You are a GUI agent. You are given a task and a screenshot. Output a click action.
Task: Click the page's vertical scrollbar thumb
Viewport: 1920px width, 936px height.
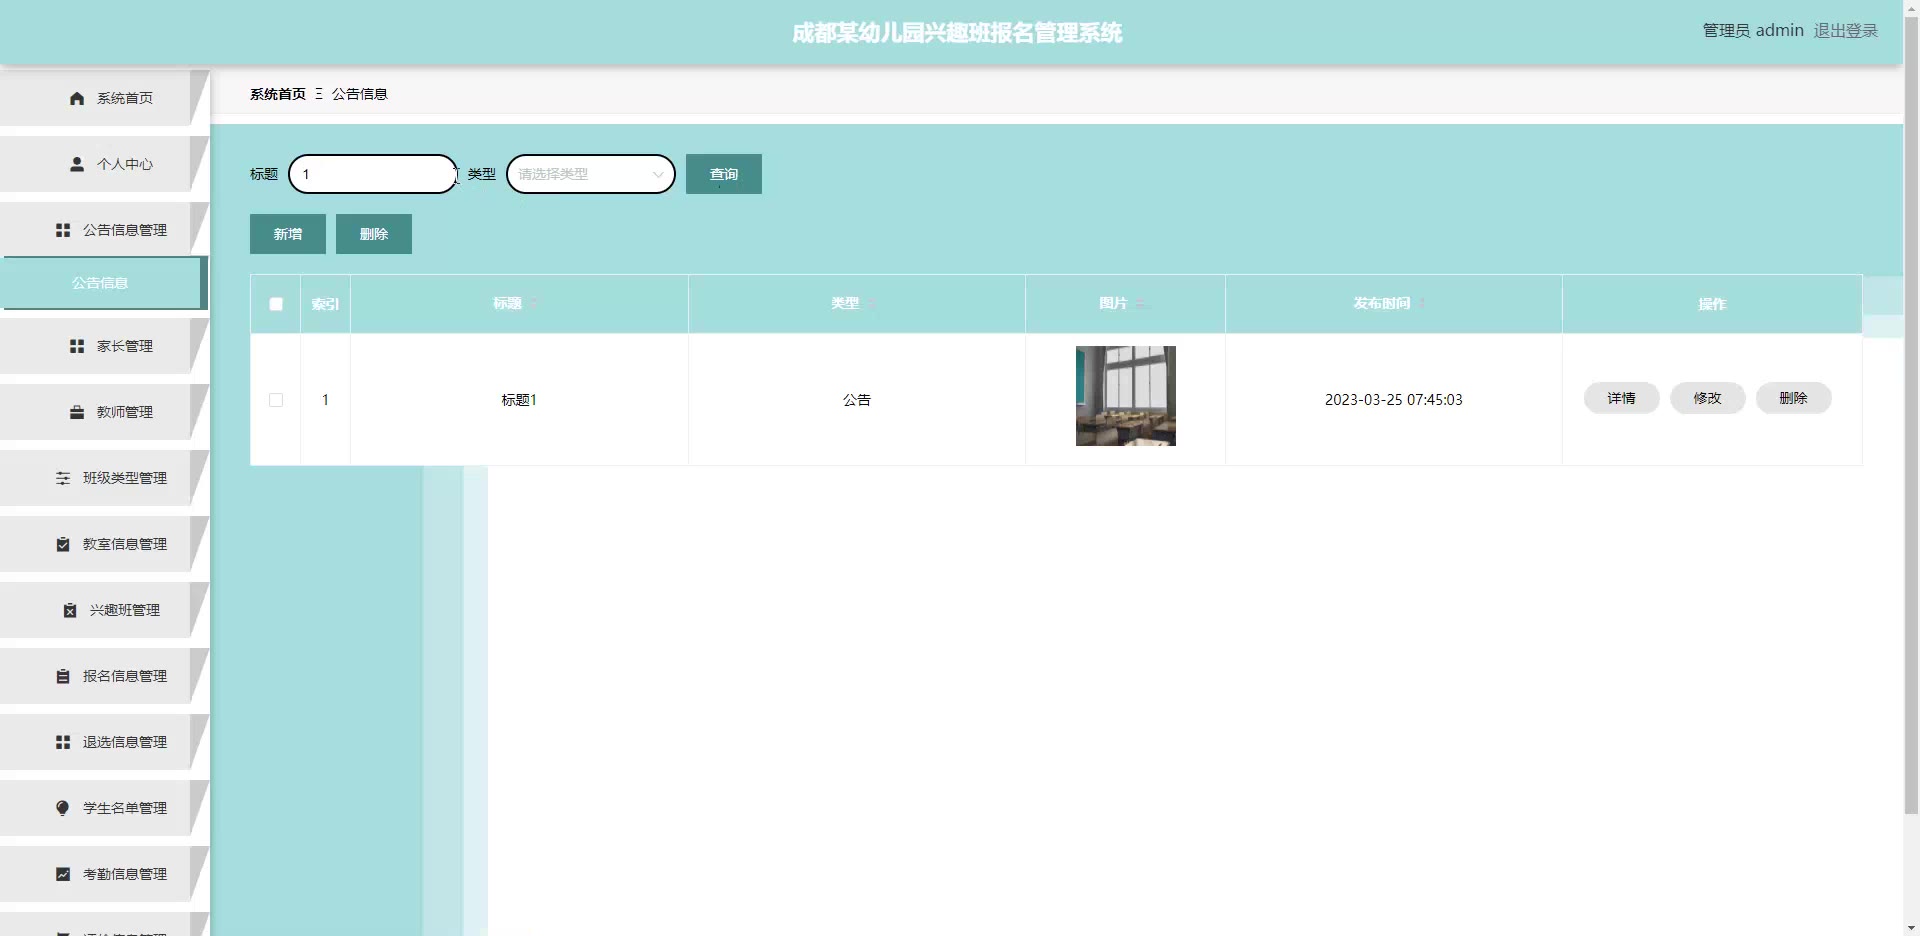click(1911, 416)
